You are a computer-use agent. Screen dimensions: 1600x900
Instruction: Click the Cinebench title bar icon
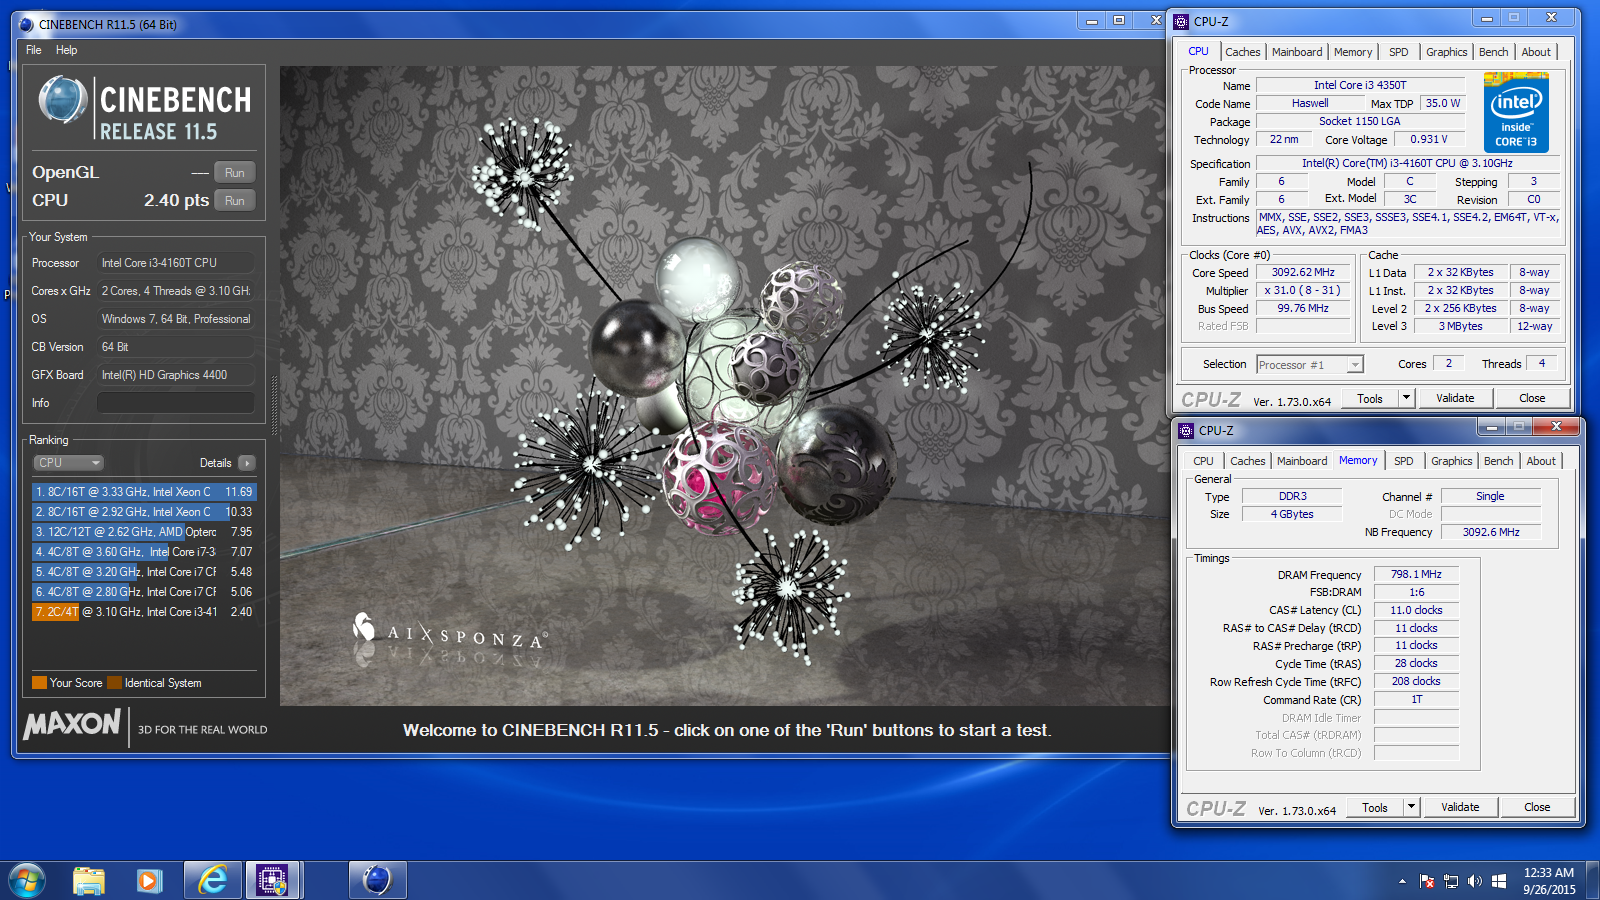click(x=27, y=24)
